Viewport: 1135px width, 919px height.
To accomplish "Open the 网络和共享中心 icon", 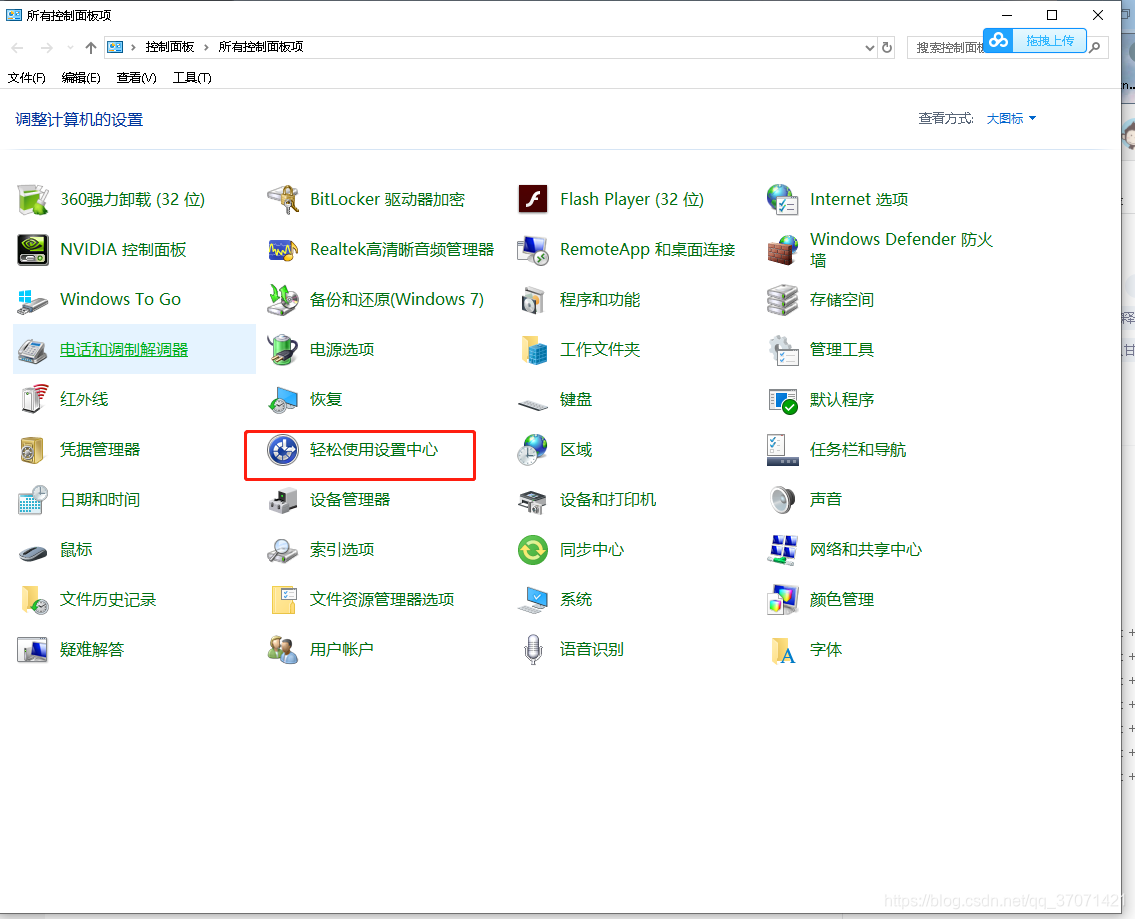I will 782,550.
